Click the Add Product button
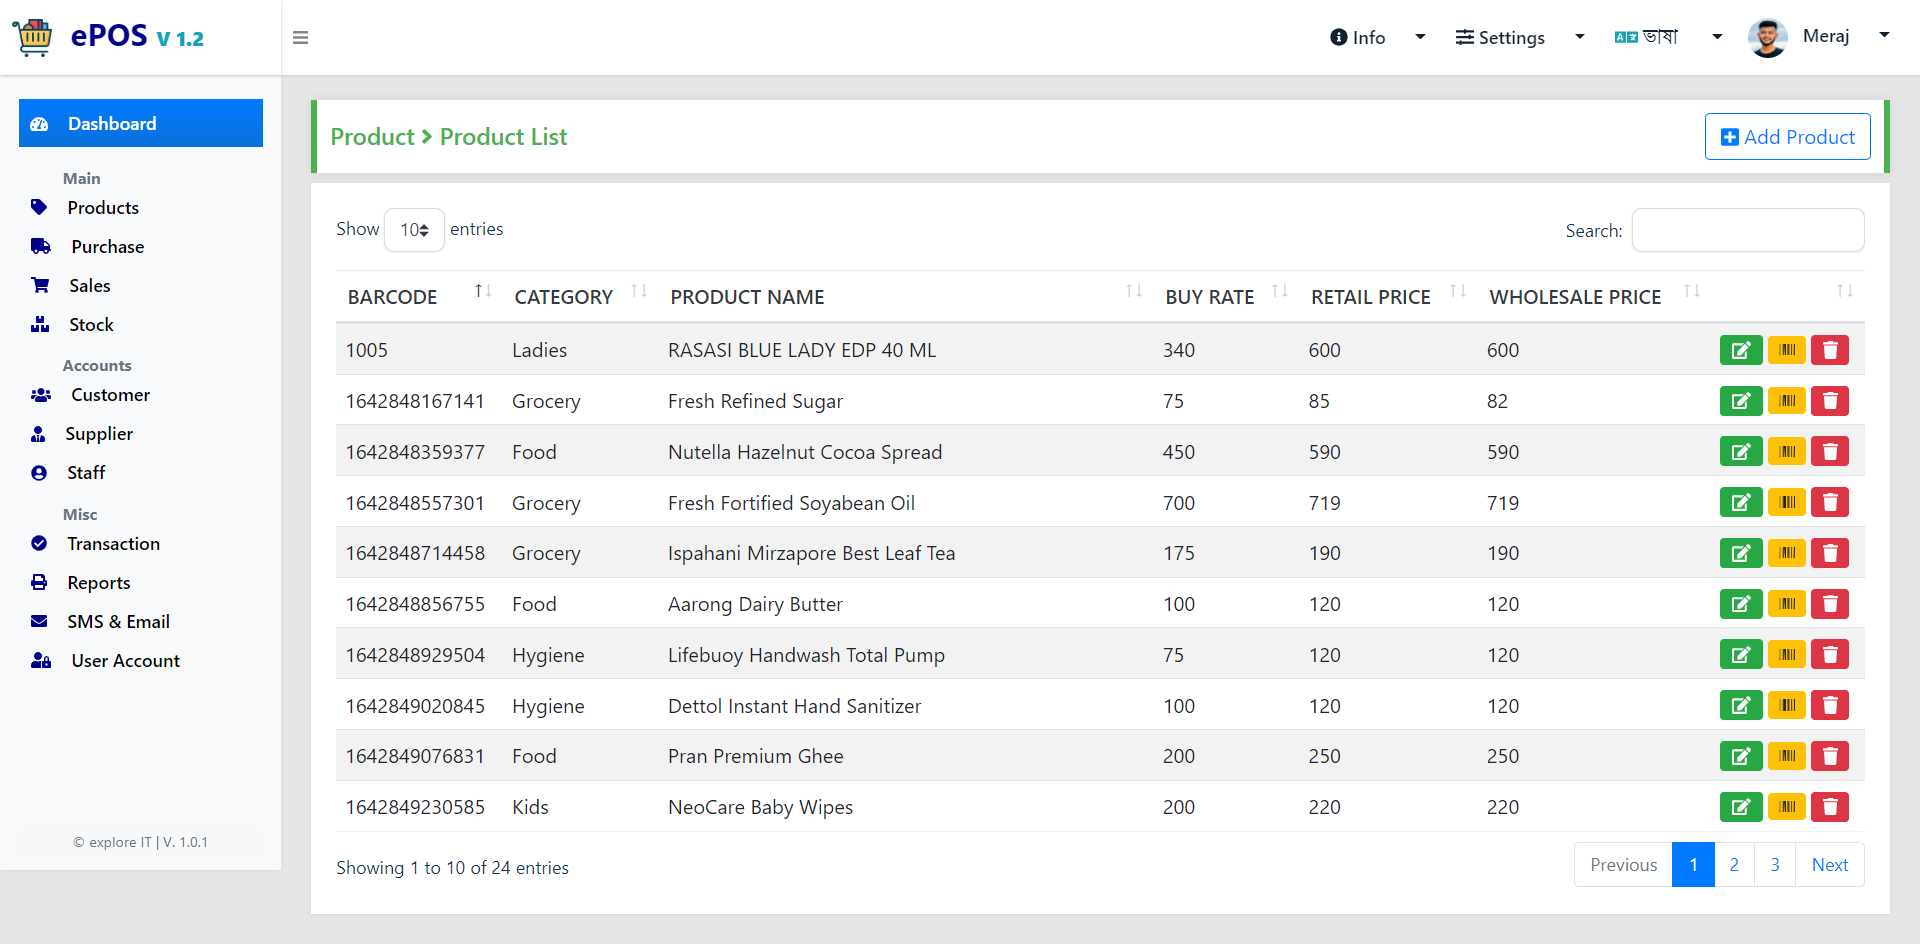Screen dimensions: 1920x945 (1787, 137)
